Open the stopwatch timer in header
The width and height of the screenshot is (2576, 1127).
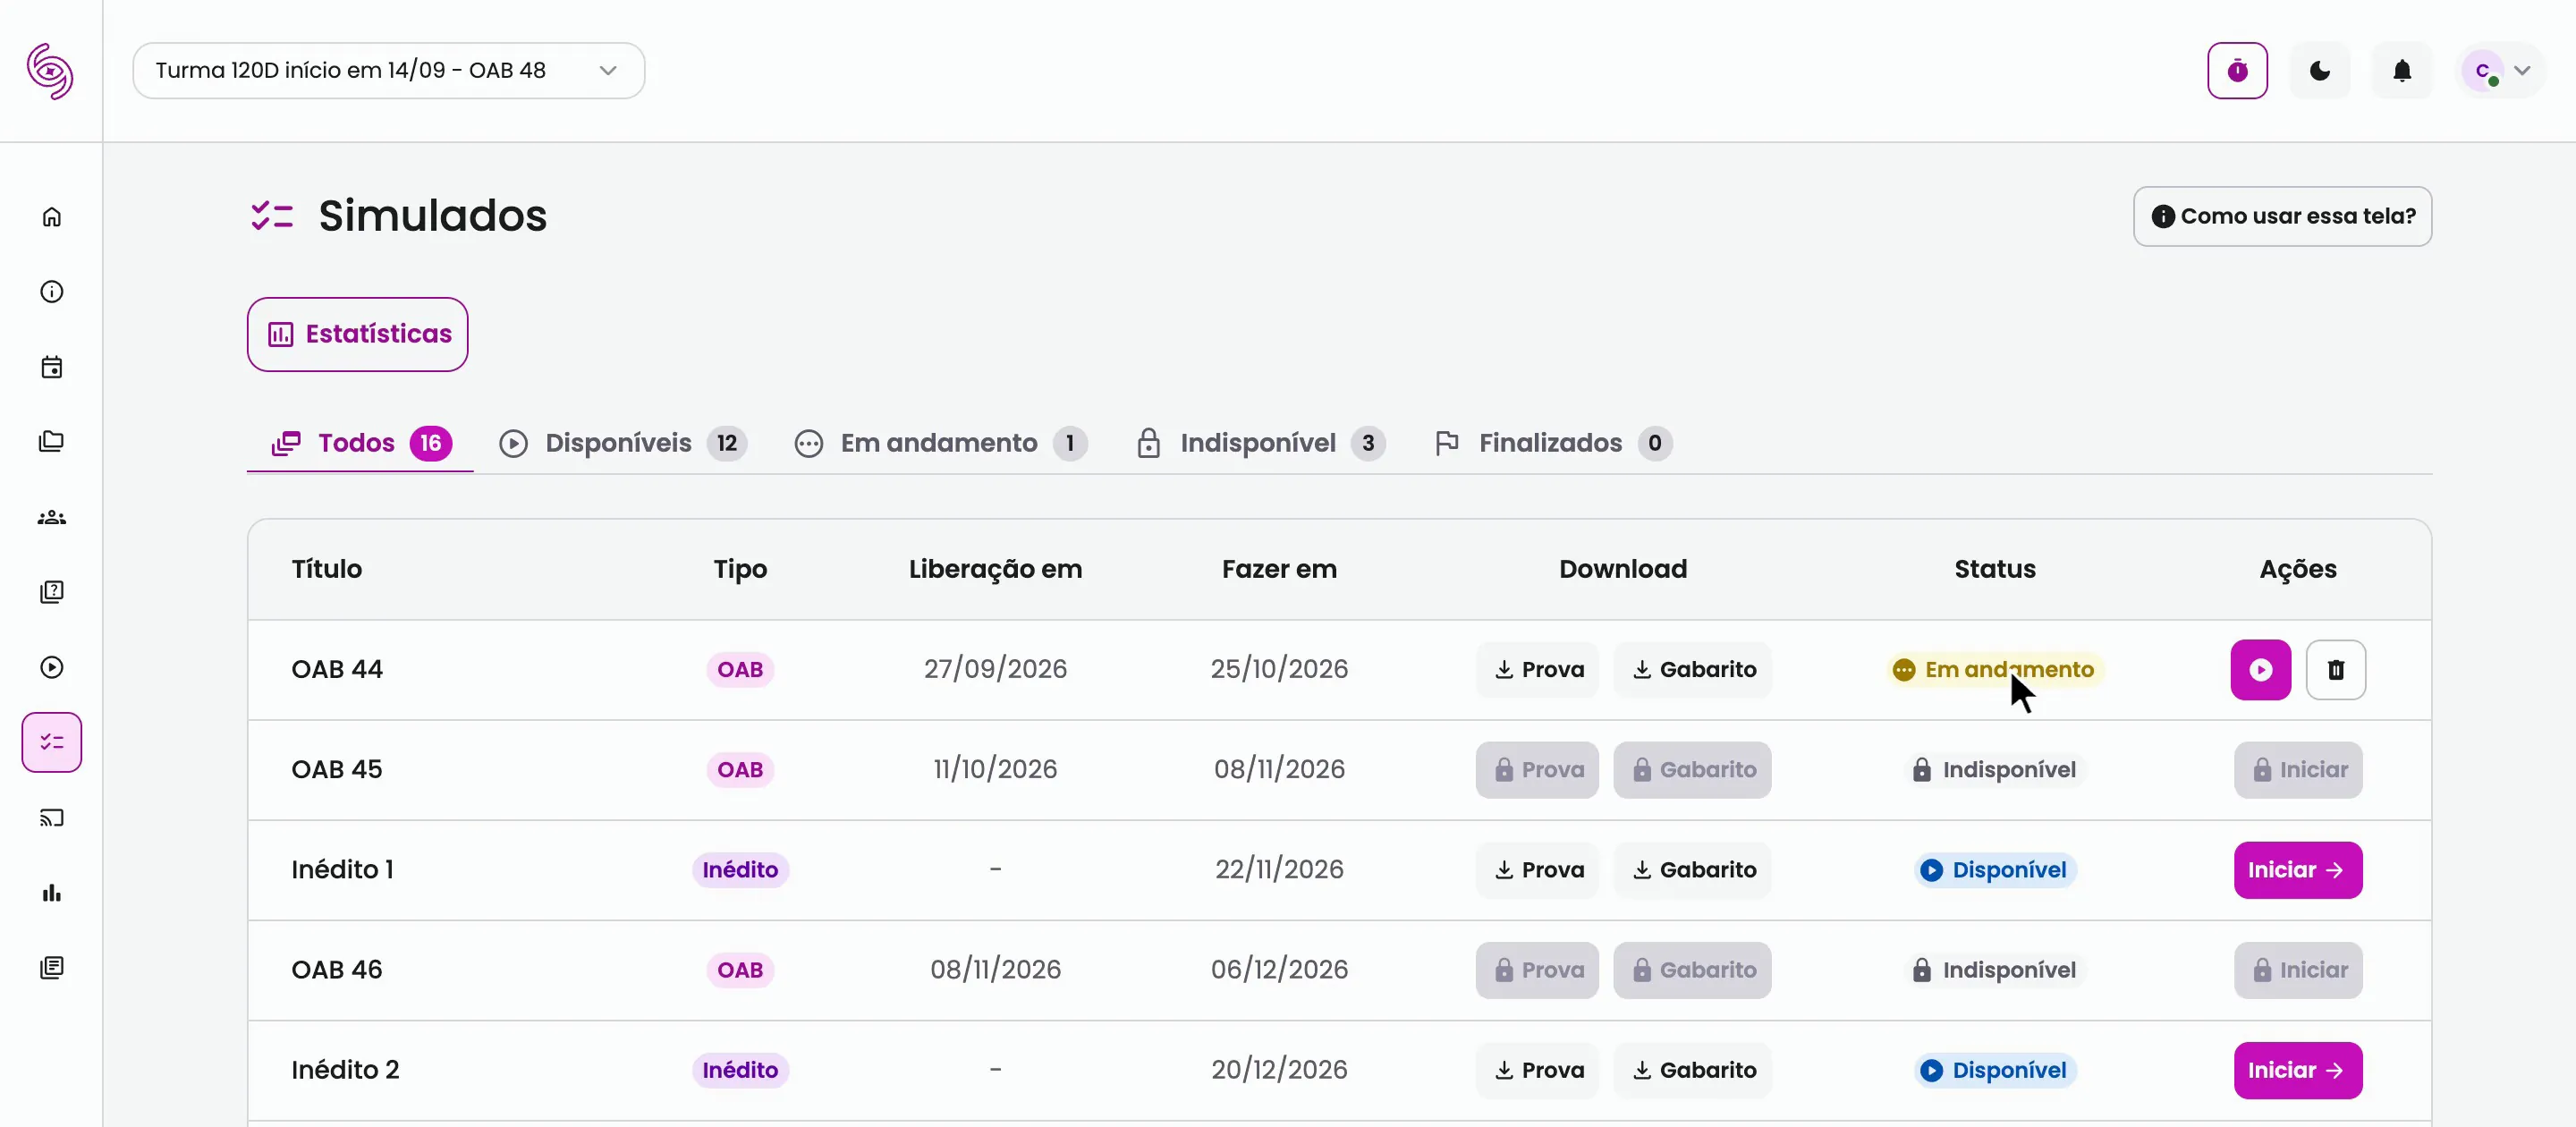point(2237,70)
